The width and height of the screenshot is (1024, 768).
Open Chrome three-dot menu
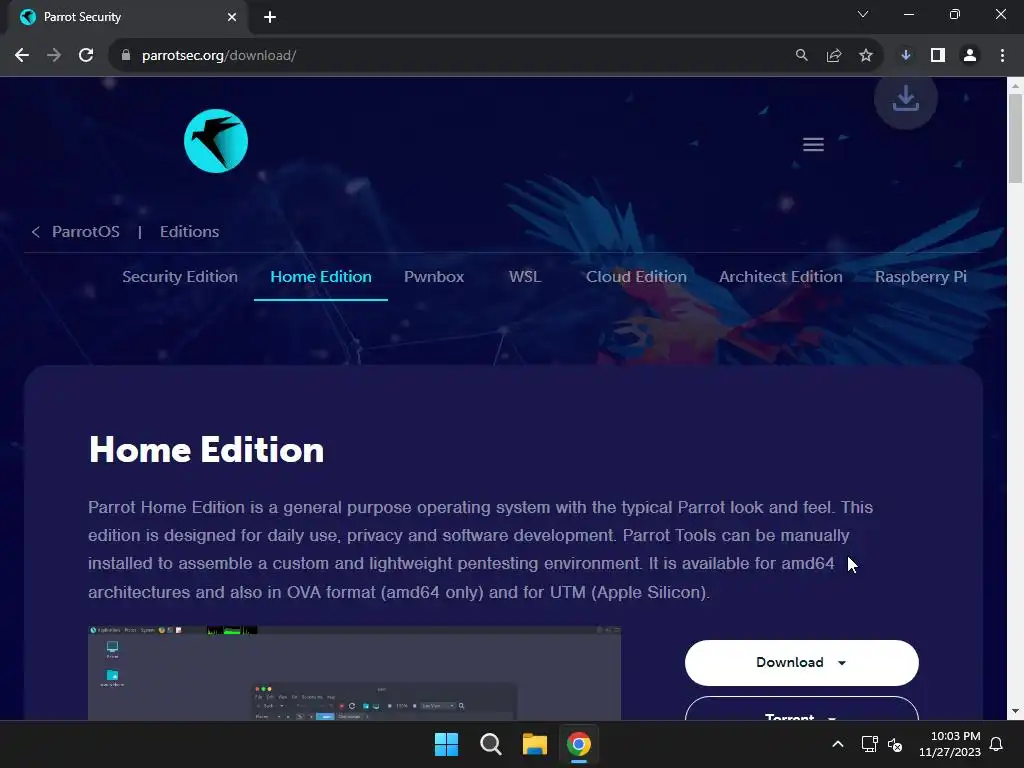coord(1002,56)
